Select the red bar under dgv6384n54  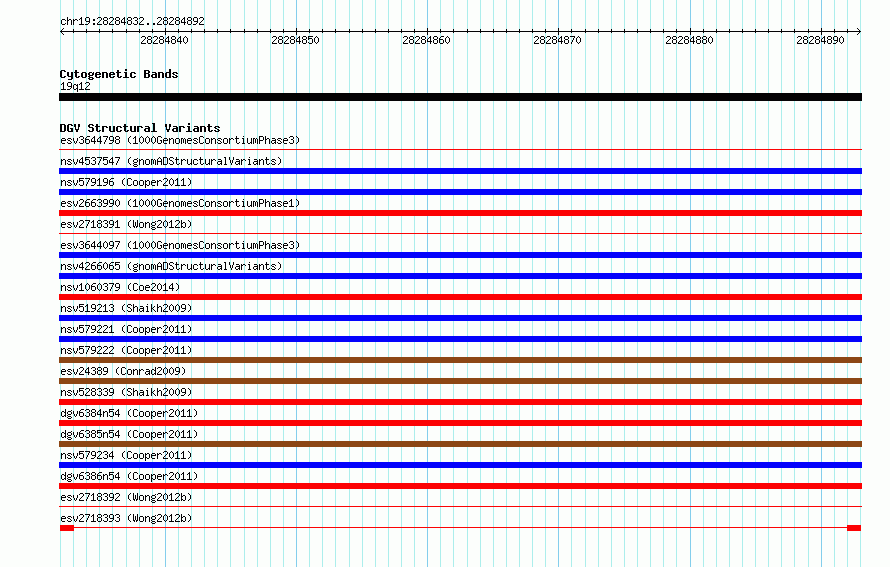(x=460, y=423)
